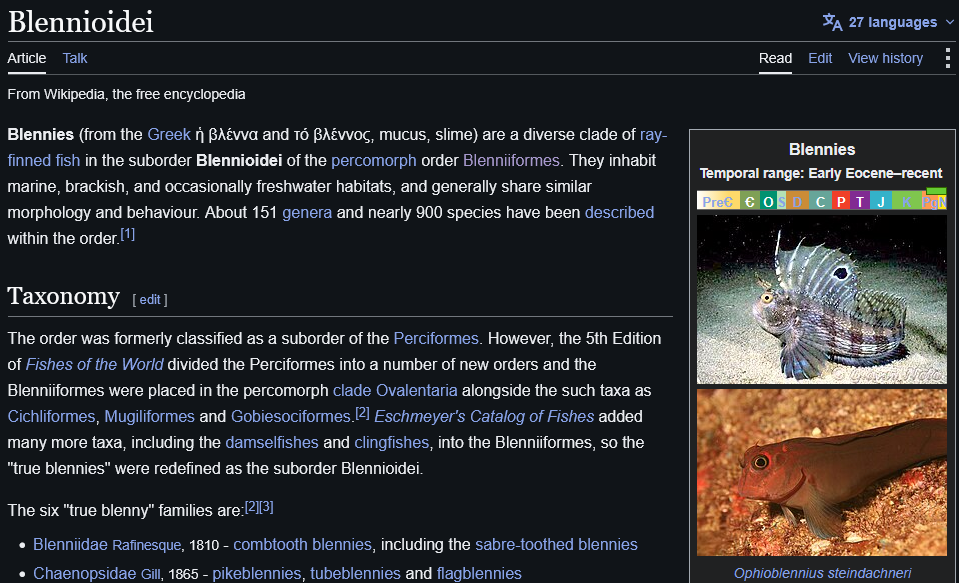The height and width of the screenshot is (583, 959).
Task: Open the Mugiliformes link
Action: coord(149,417)
